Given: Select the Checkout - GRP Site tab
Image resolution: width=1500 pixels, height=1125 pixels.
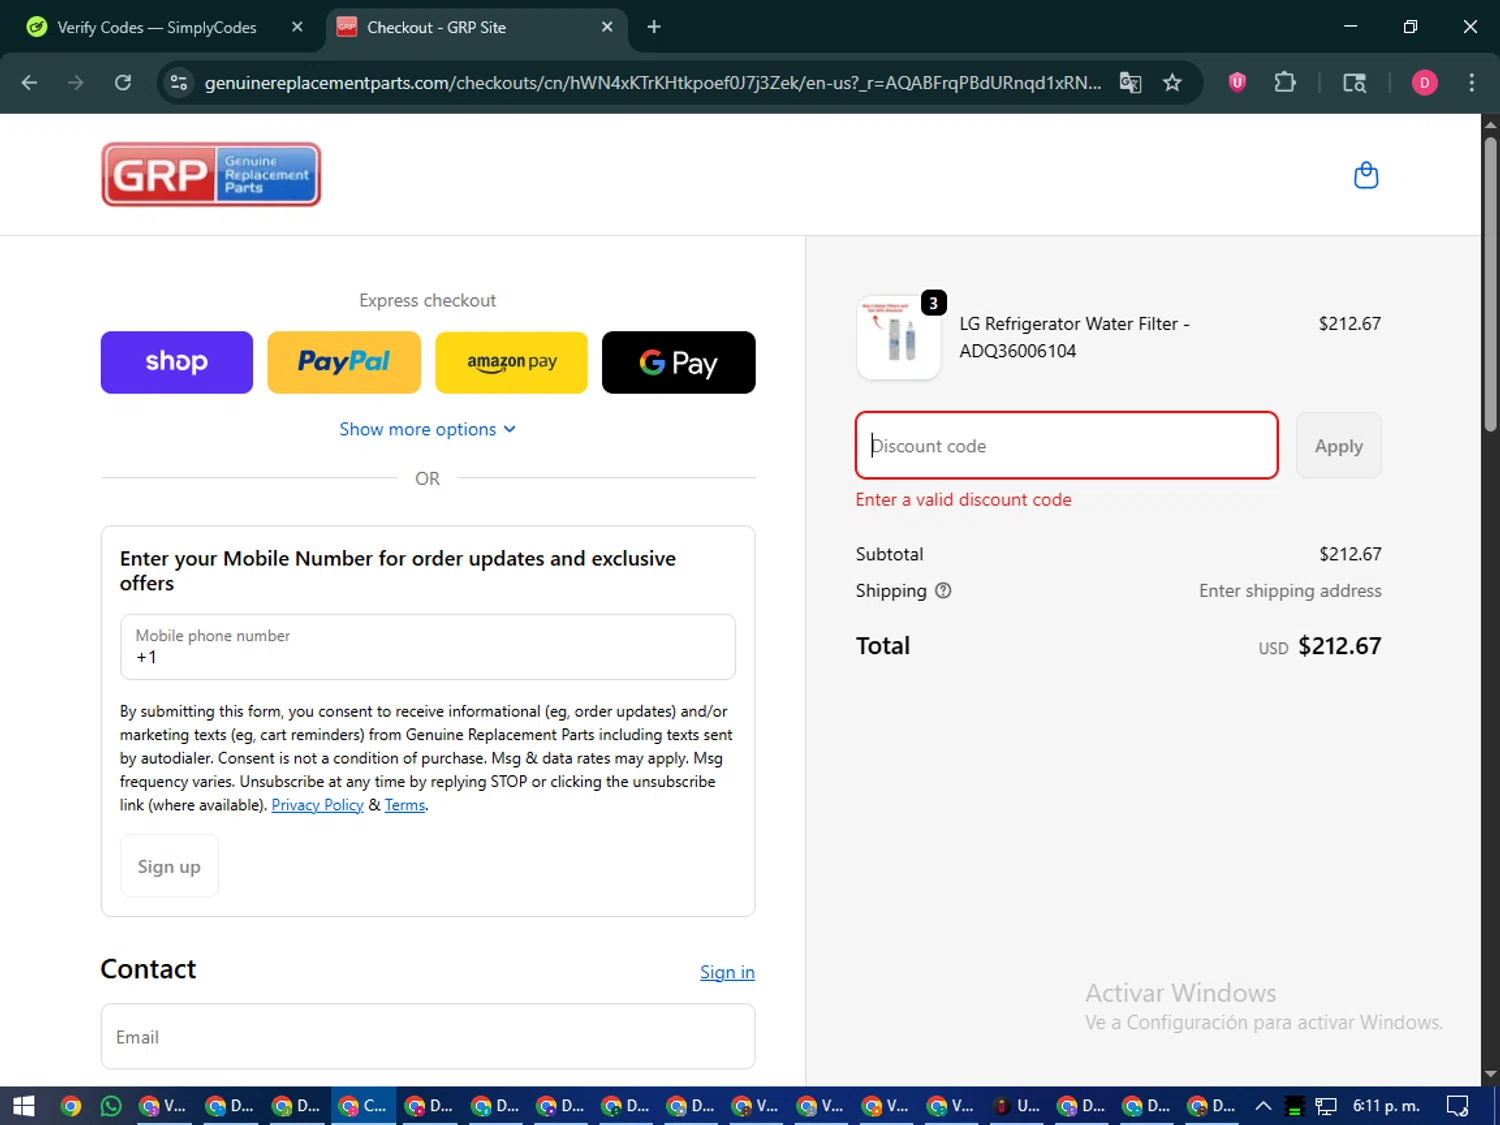Looking at the screenshot, I should tap(476, 28).
